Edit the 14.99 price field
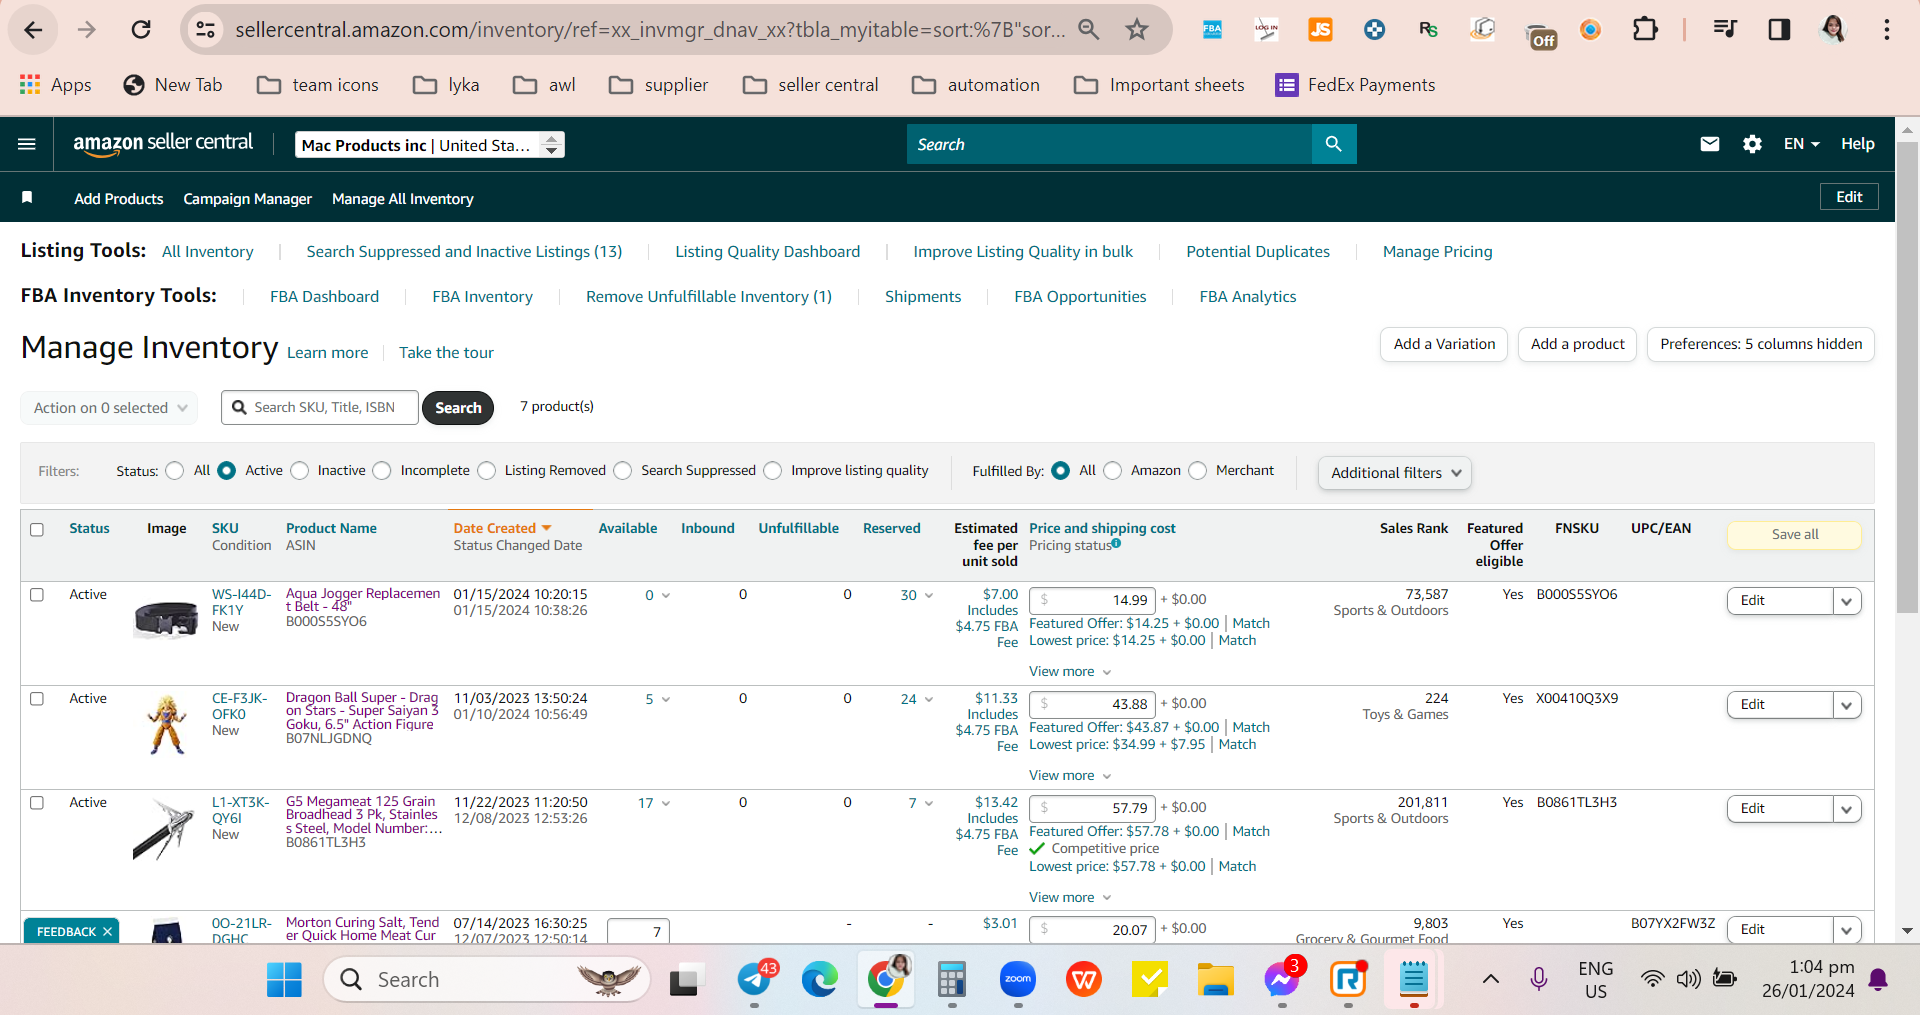The height and width of the screenshot is (1015, 1920). (x=1092, y=600)
